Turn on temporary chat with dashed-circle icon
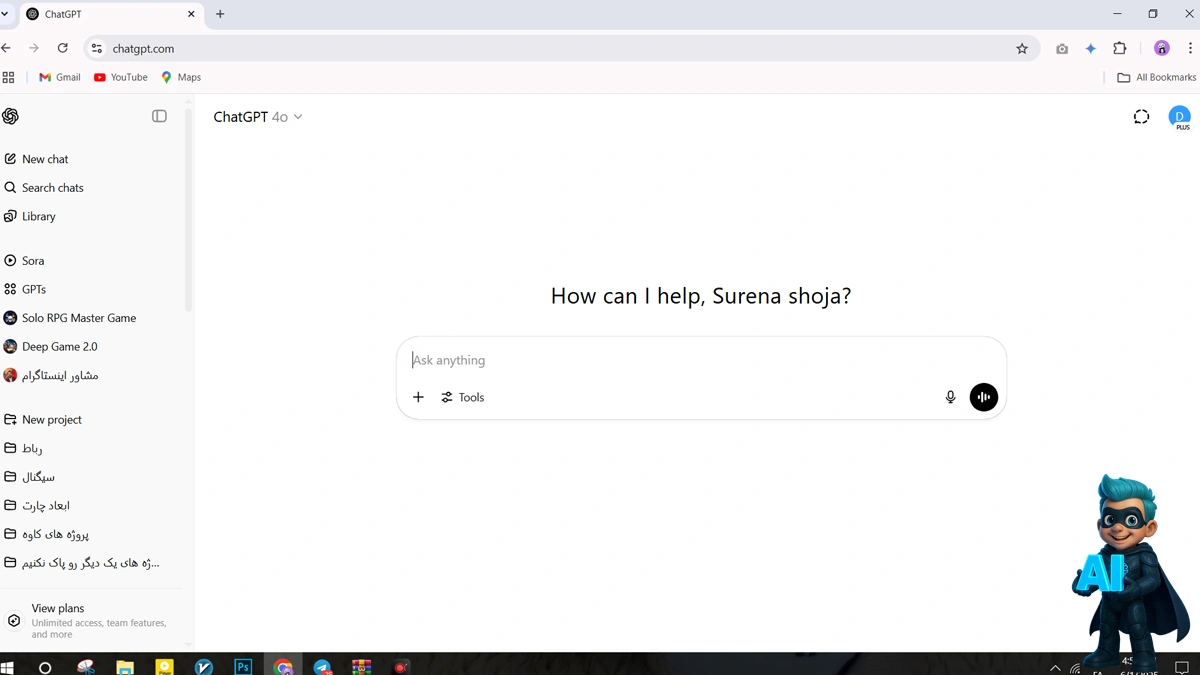Screen dimensions: 1200x675 (1141, 117)
